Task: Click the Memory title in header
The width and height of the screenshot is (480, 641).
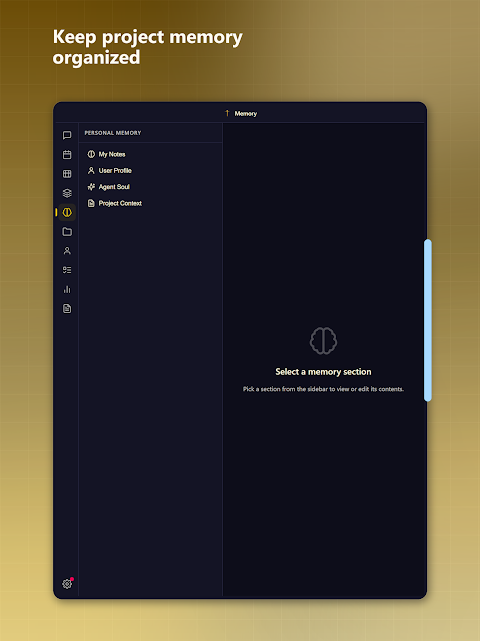Action: pos(246,114)
